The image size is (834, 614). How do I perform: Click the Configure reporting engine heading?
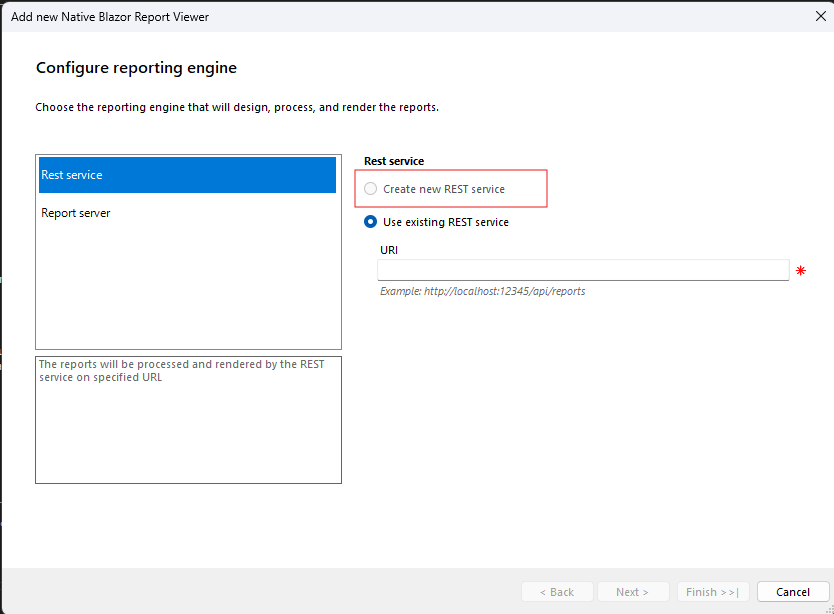(x=136, y=67)
